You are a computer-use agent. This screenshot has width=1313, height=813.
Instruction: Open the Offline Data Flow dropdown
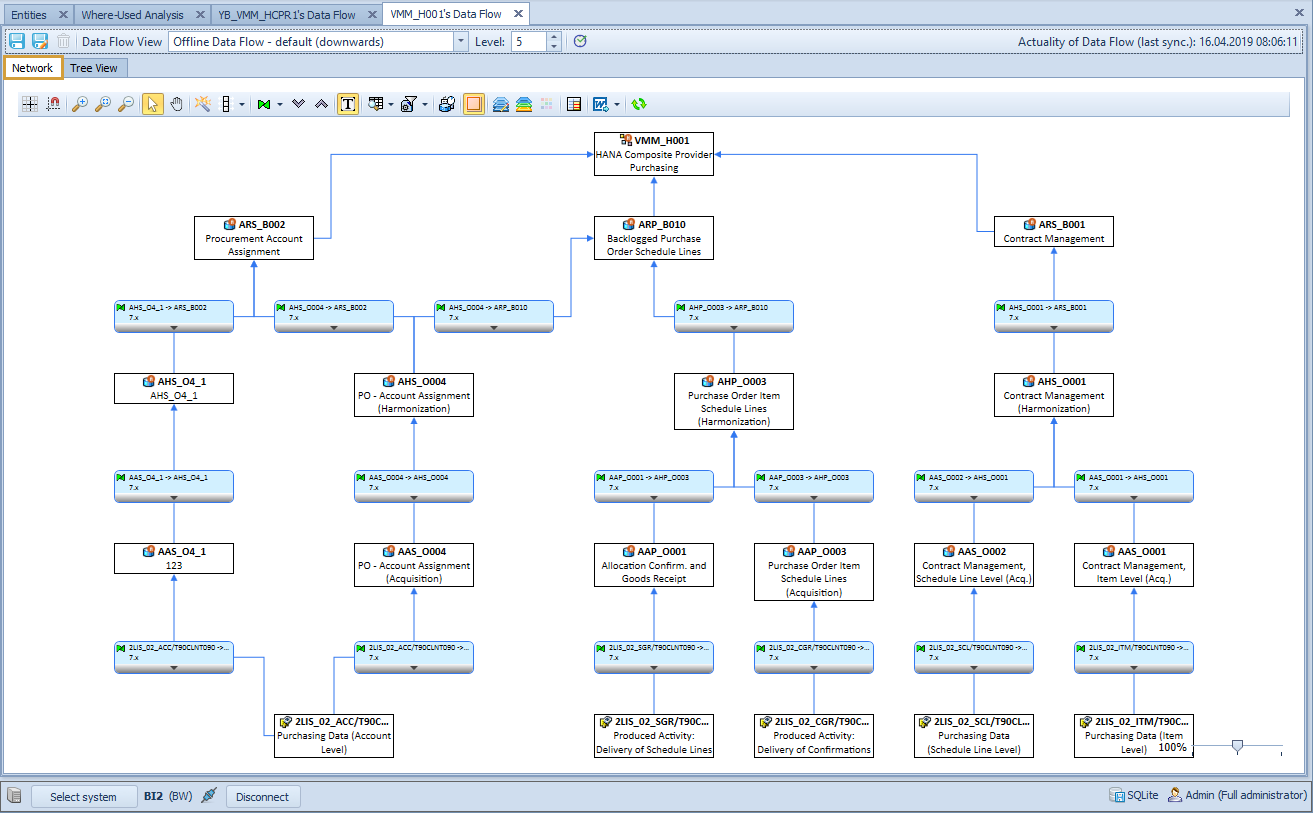(460, 42)
